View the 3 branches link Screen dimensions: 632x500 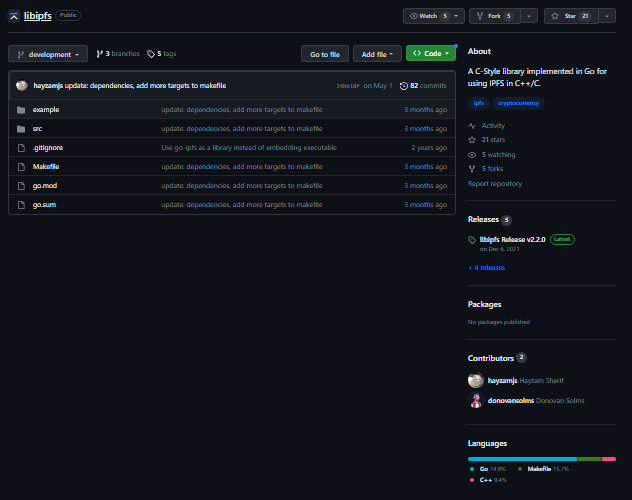point(118,54)
